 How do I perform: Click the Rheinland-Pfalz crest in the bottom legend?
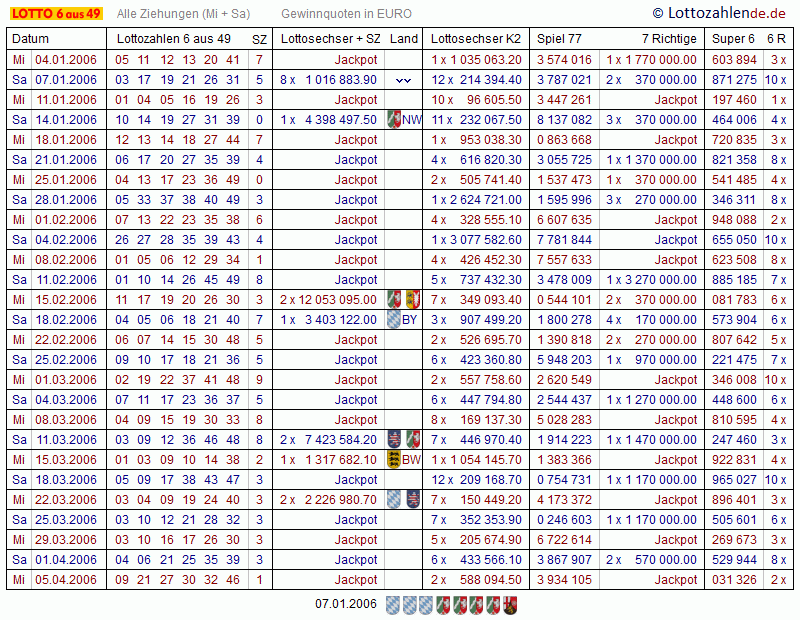510,605
